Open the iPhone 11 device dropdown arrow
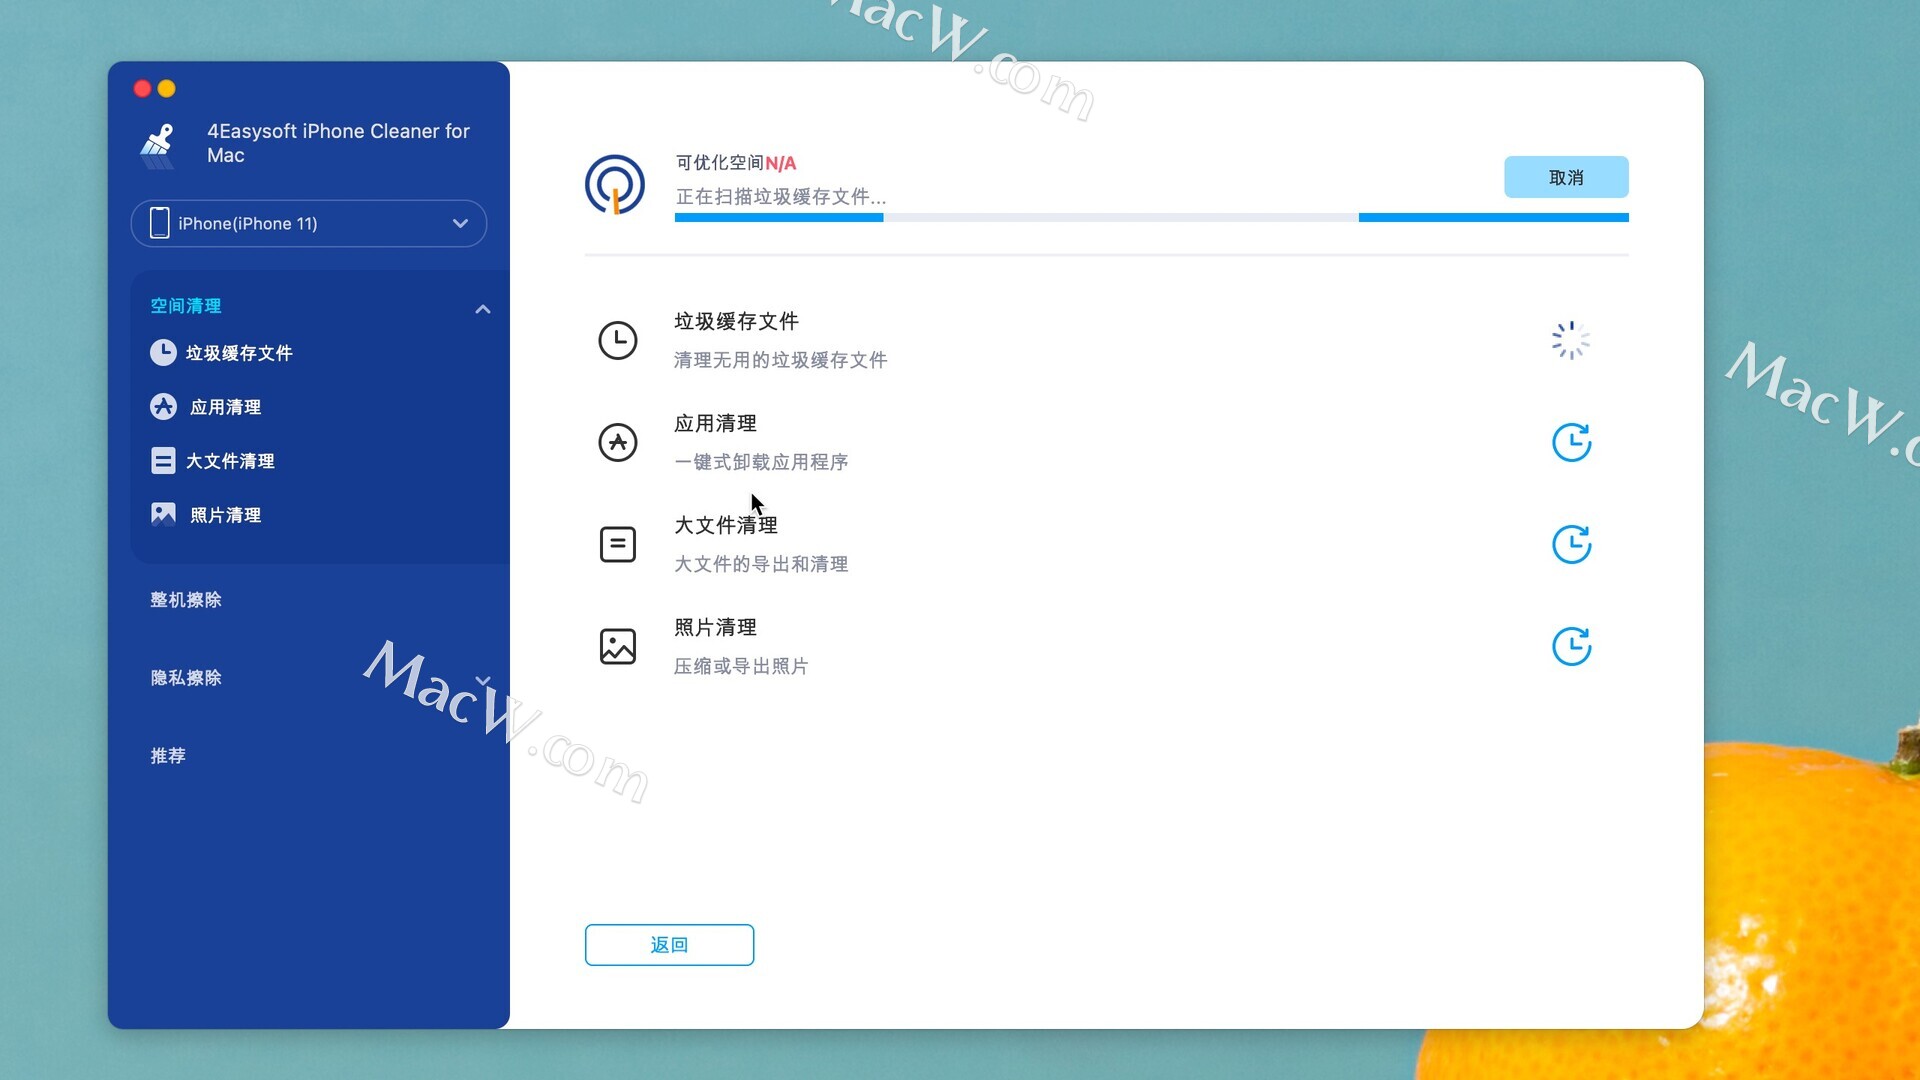 (460, 223)
